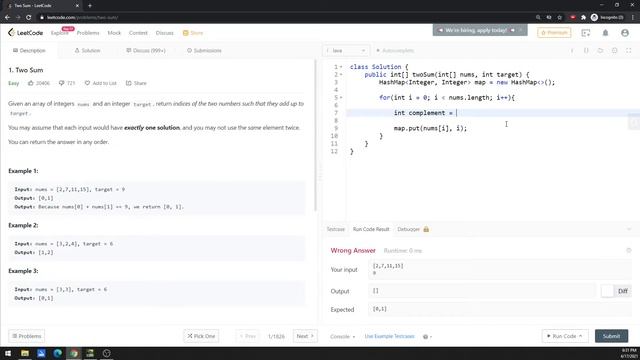Viewport: 640px width, 360px height.
Task: Open Problems in top navigation
Action: (x=88, y=33)
